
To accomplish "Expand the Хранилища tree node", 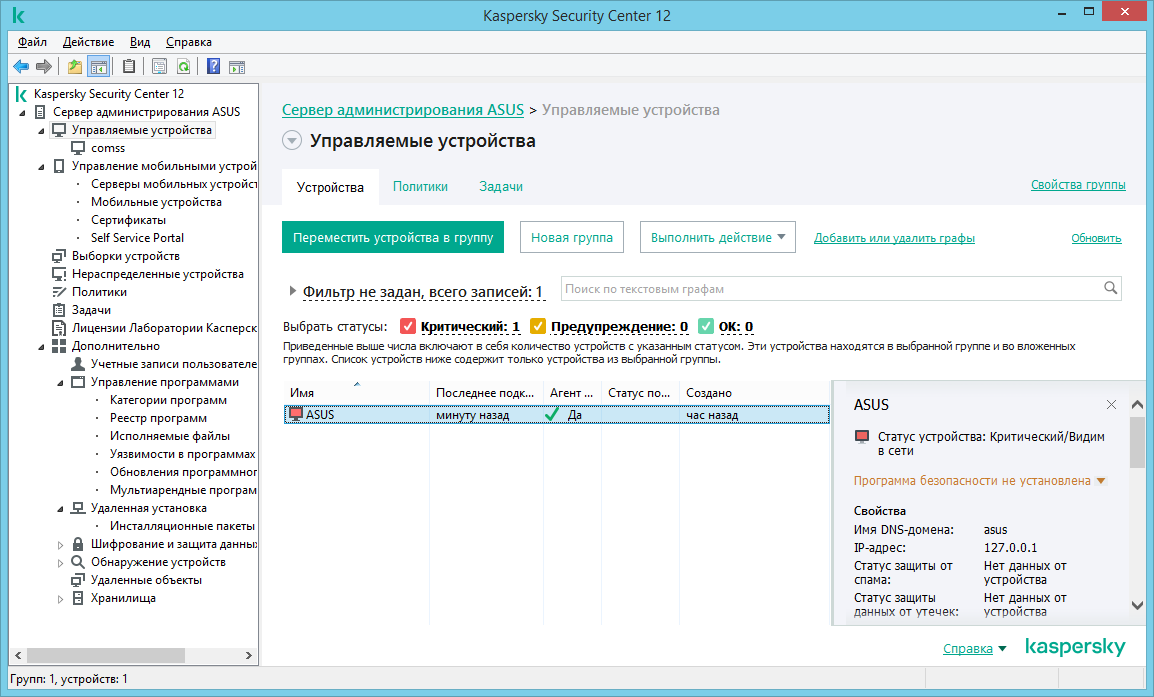I will [60, 599].
